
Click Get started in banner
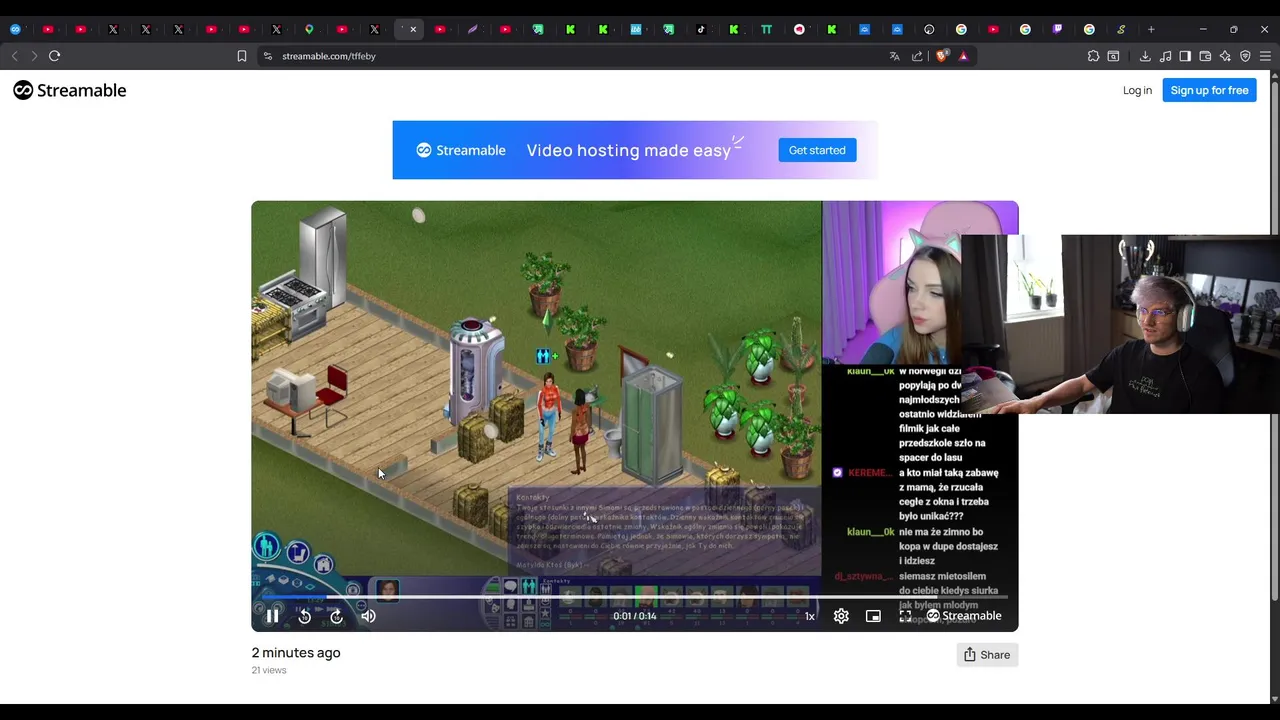click(817, 150)
